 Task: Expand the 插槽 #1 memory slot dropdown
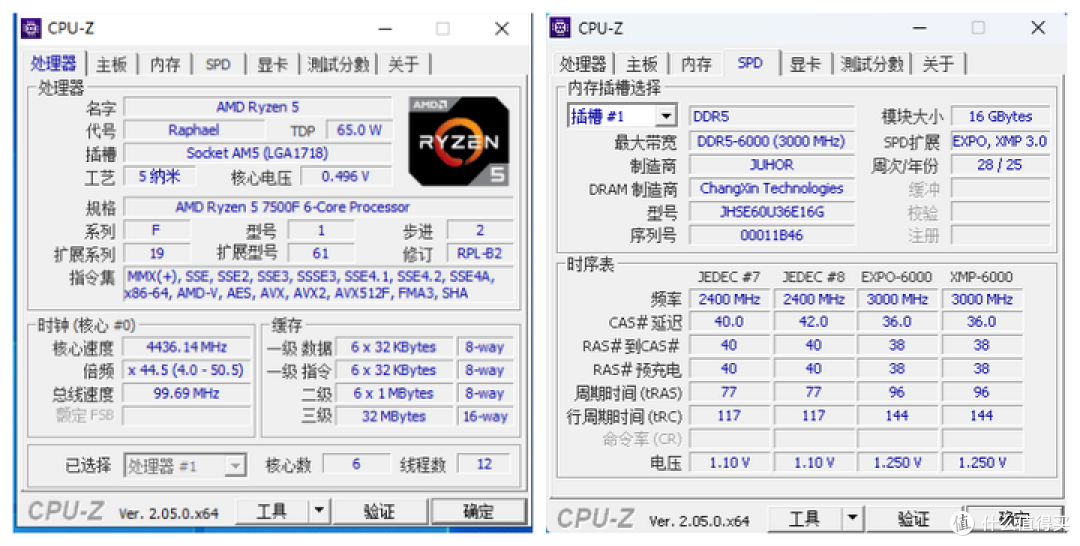point(666,116)
